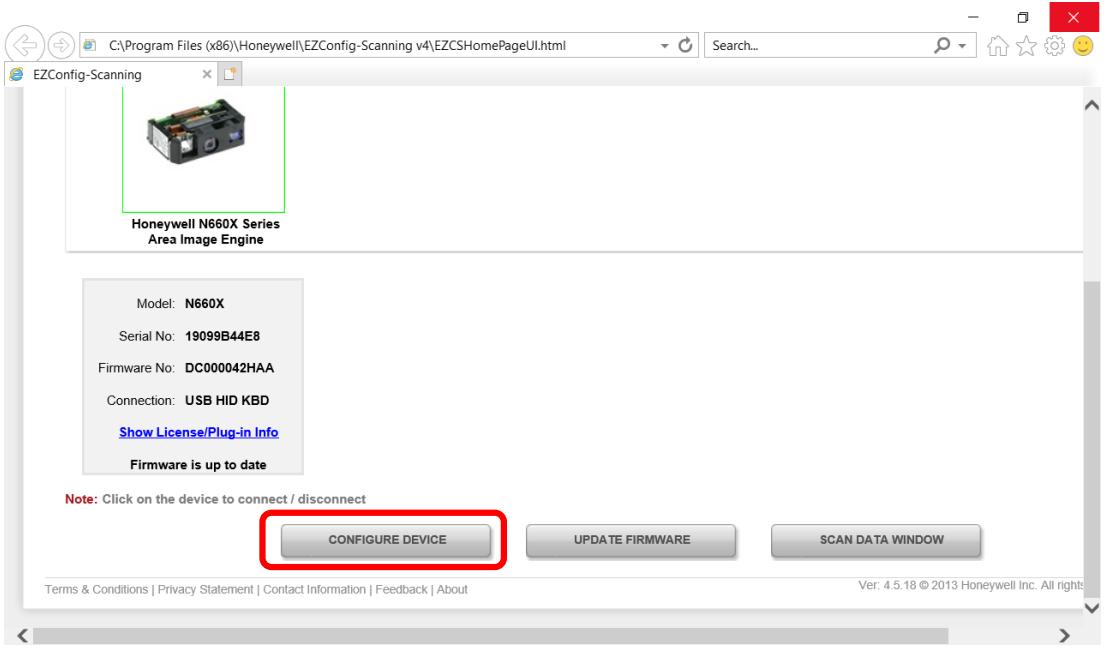This screenshot has height=648, width=1110.
Task: Click the smiley feedback icon
Action: coord(1082,46)
